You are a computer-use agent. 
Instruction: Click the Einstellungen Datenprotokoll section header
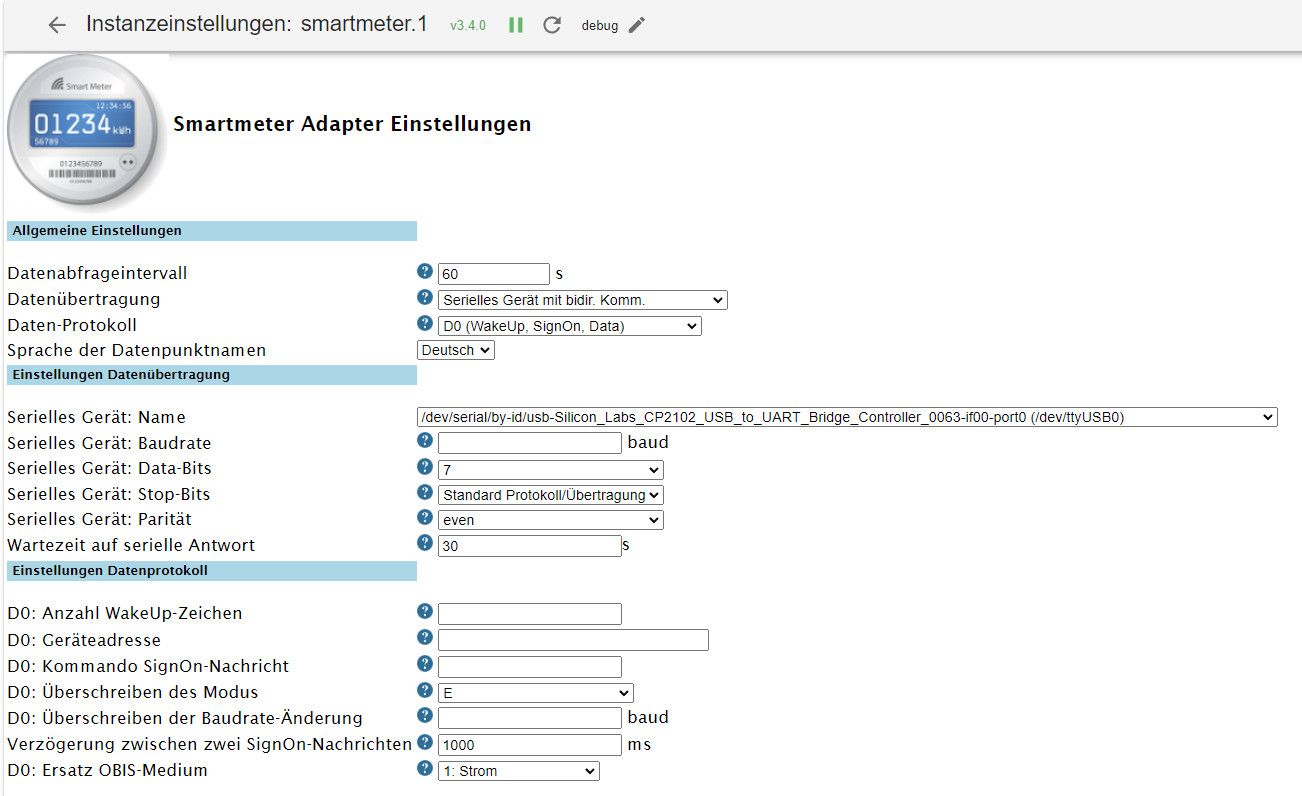point(212,571)
